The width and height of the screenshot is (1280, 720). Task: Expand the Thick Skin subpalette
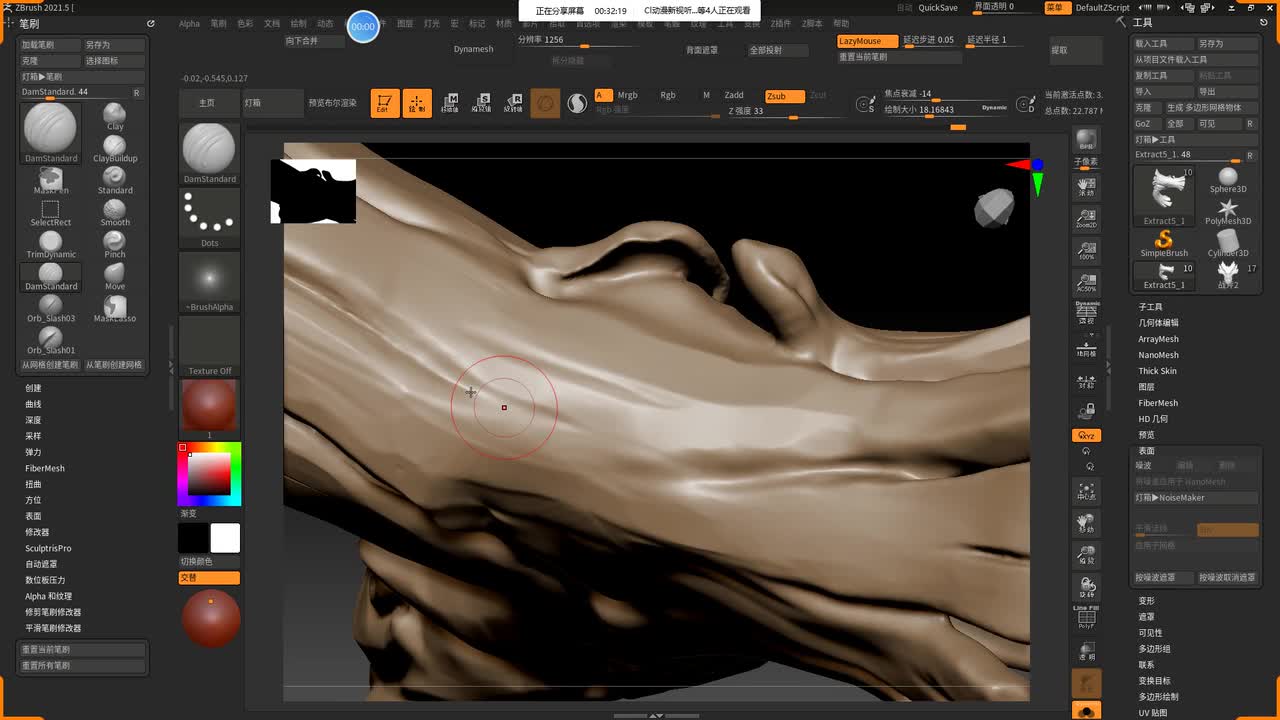click(x=1157, y=371)
